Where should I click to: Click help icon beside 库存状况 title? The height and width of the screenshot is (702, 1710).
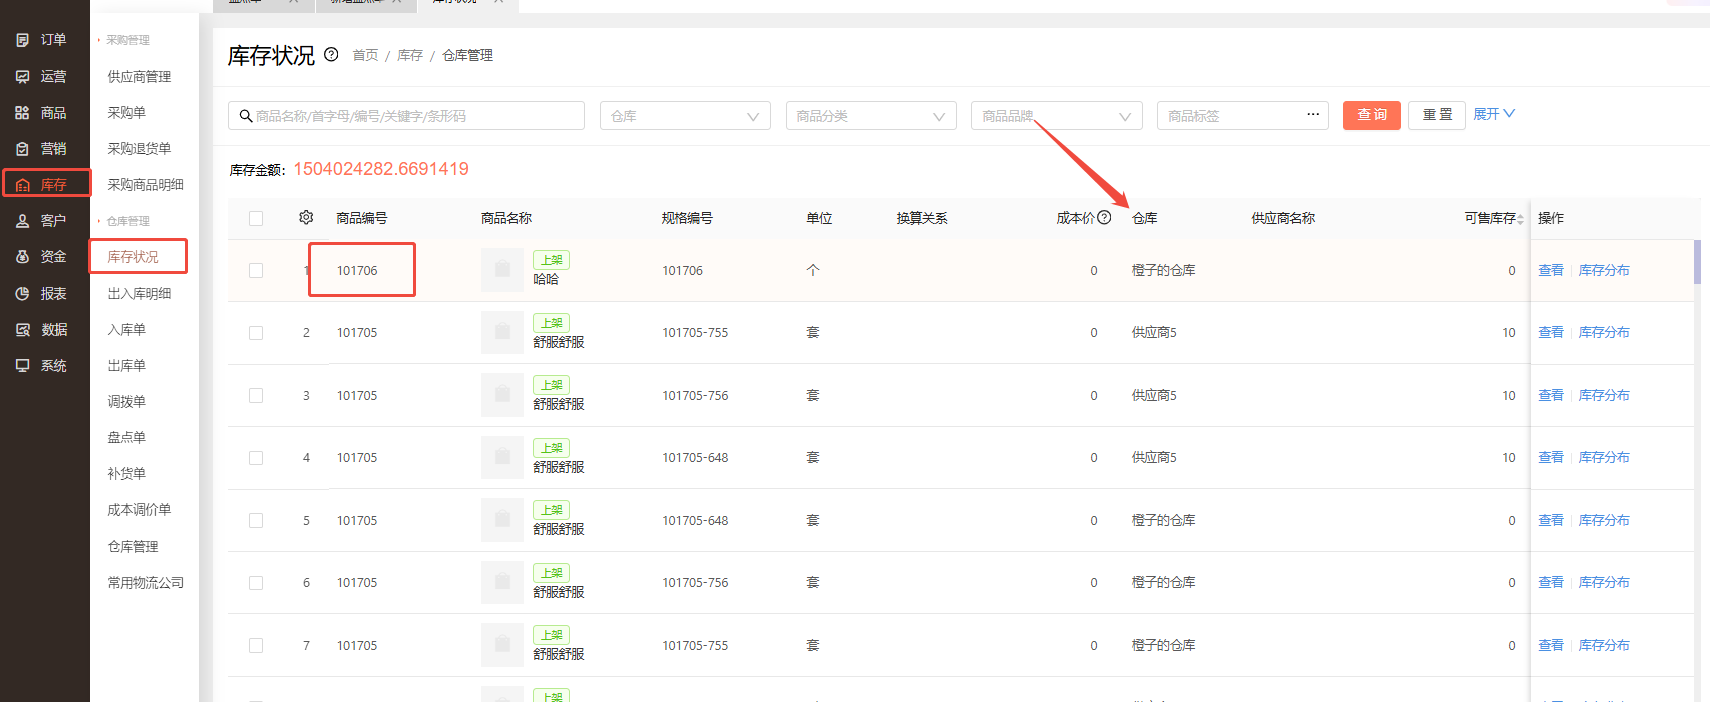[x=331, y=55]
